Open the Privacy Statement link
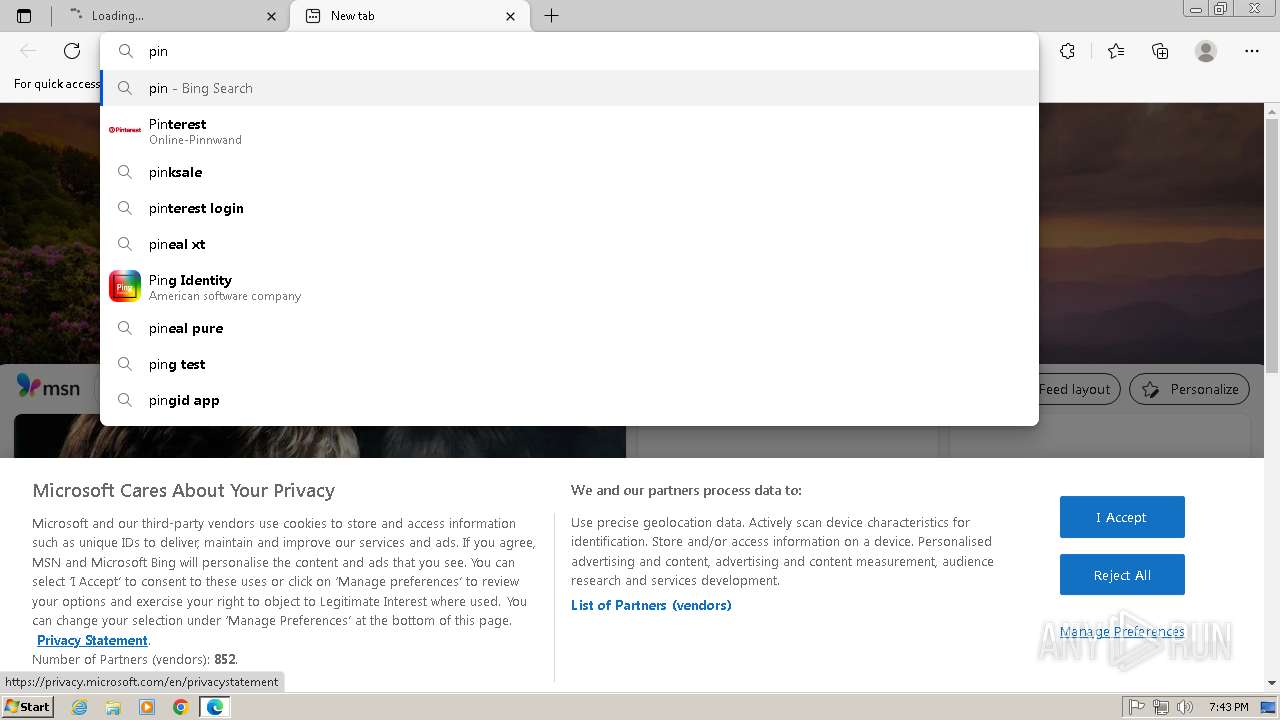Image resolution: width=1280 pixels, height=720 pixels. pyautogui.click(x=92, y=640)
